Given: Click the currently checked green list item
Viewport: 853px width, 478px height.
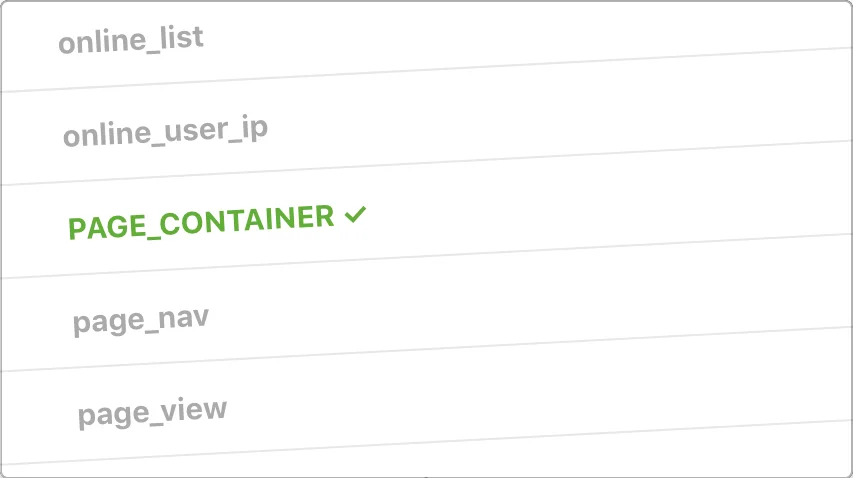Looking at the screenshot, I should pos(201,223).
